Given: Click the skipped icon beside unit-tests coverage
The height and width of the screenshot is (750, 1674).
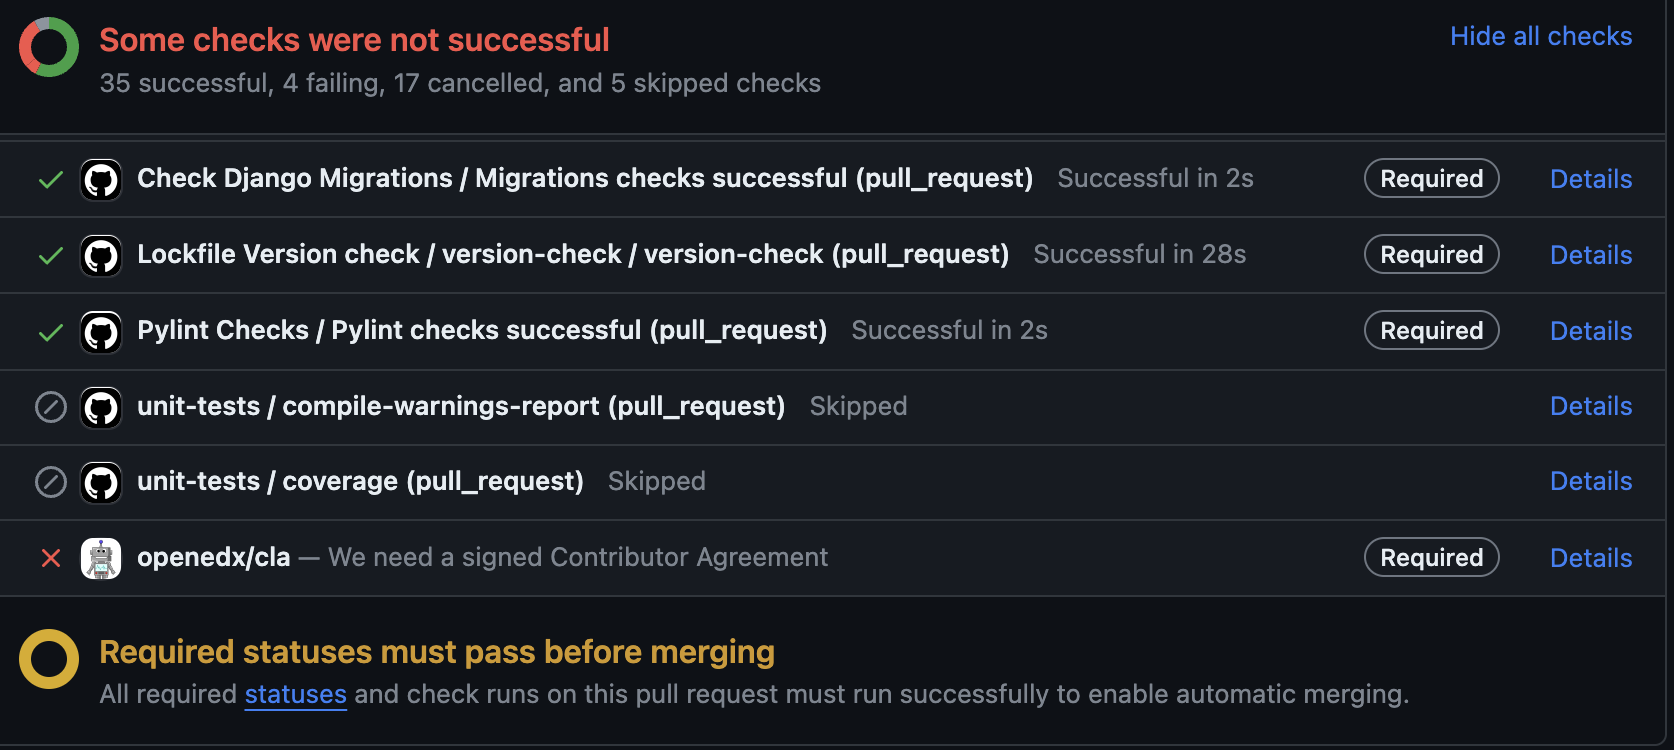Looking at the screenshot, I should pos(50,482).
